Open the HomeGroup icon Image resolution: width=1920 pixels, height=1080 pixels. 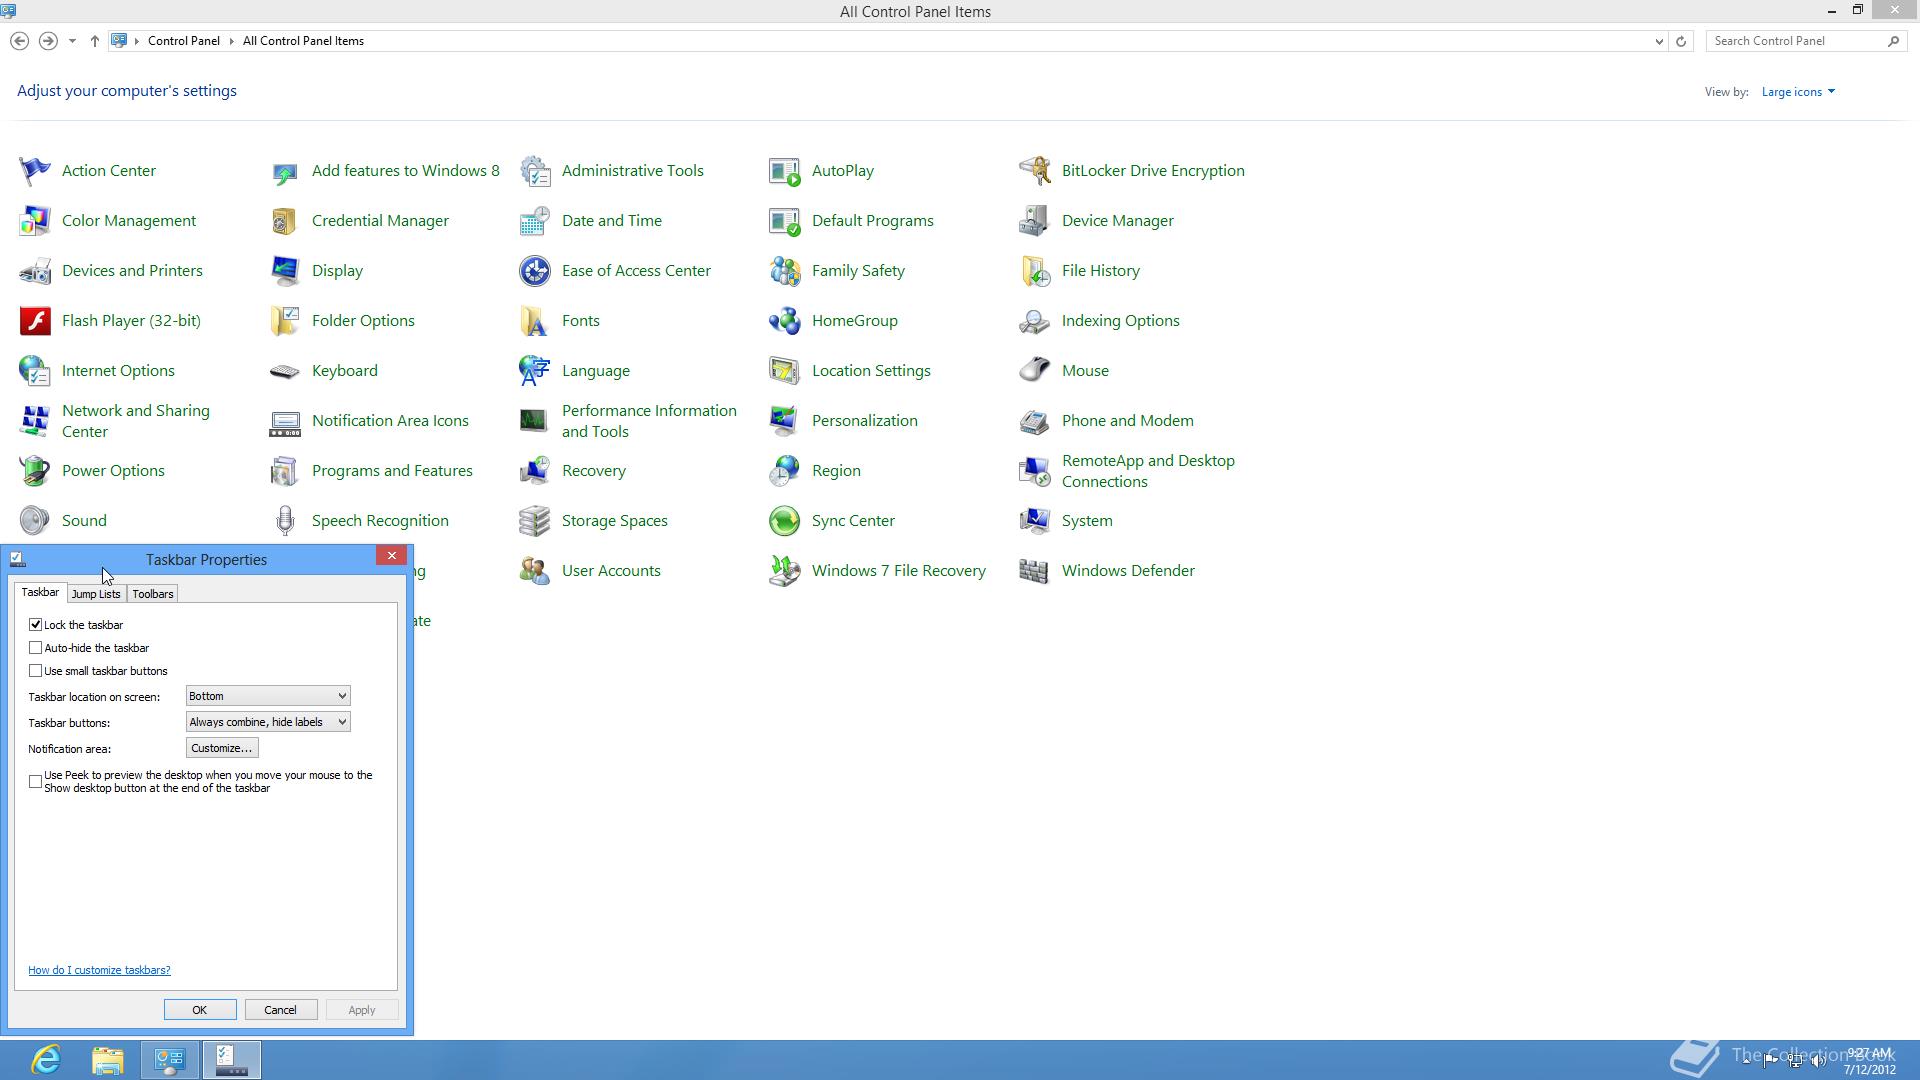click(x=785, y=321)
